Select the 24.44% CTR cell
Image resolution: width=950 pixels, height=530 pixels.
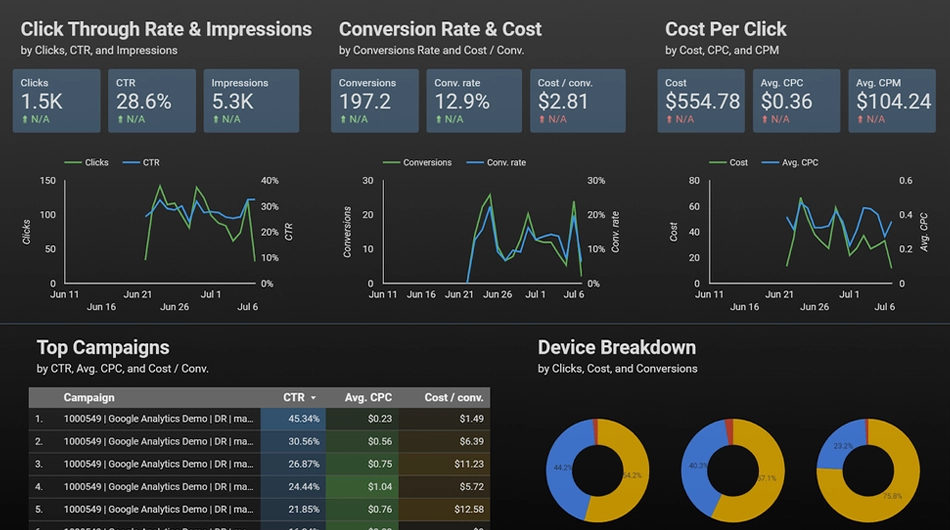293,486
